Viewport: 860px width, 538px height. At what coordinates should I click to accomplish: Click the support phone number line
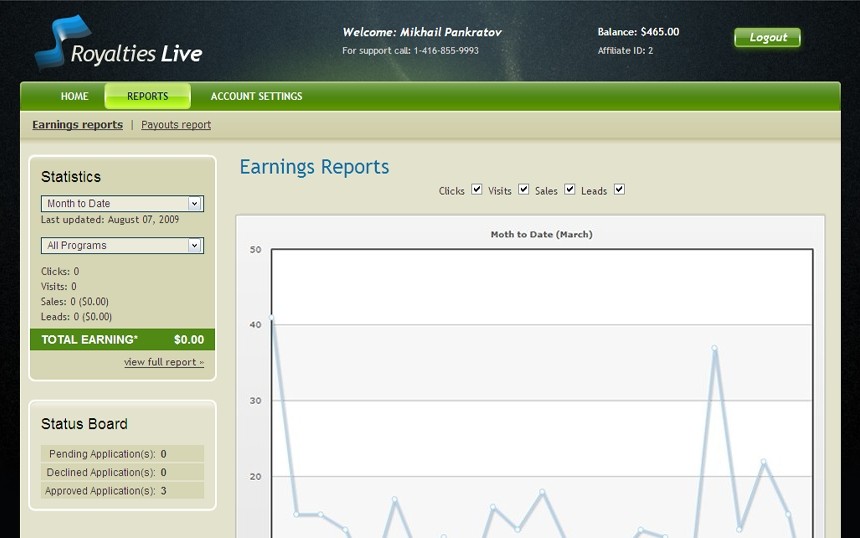410,50
